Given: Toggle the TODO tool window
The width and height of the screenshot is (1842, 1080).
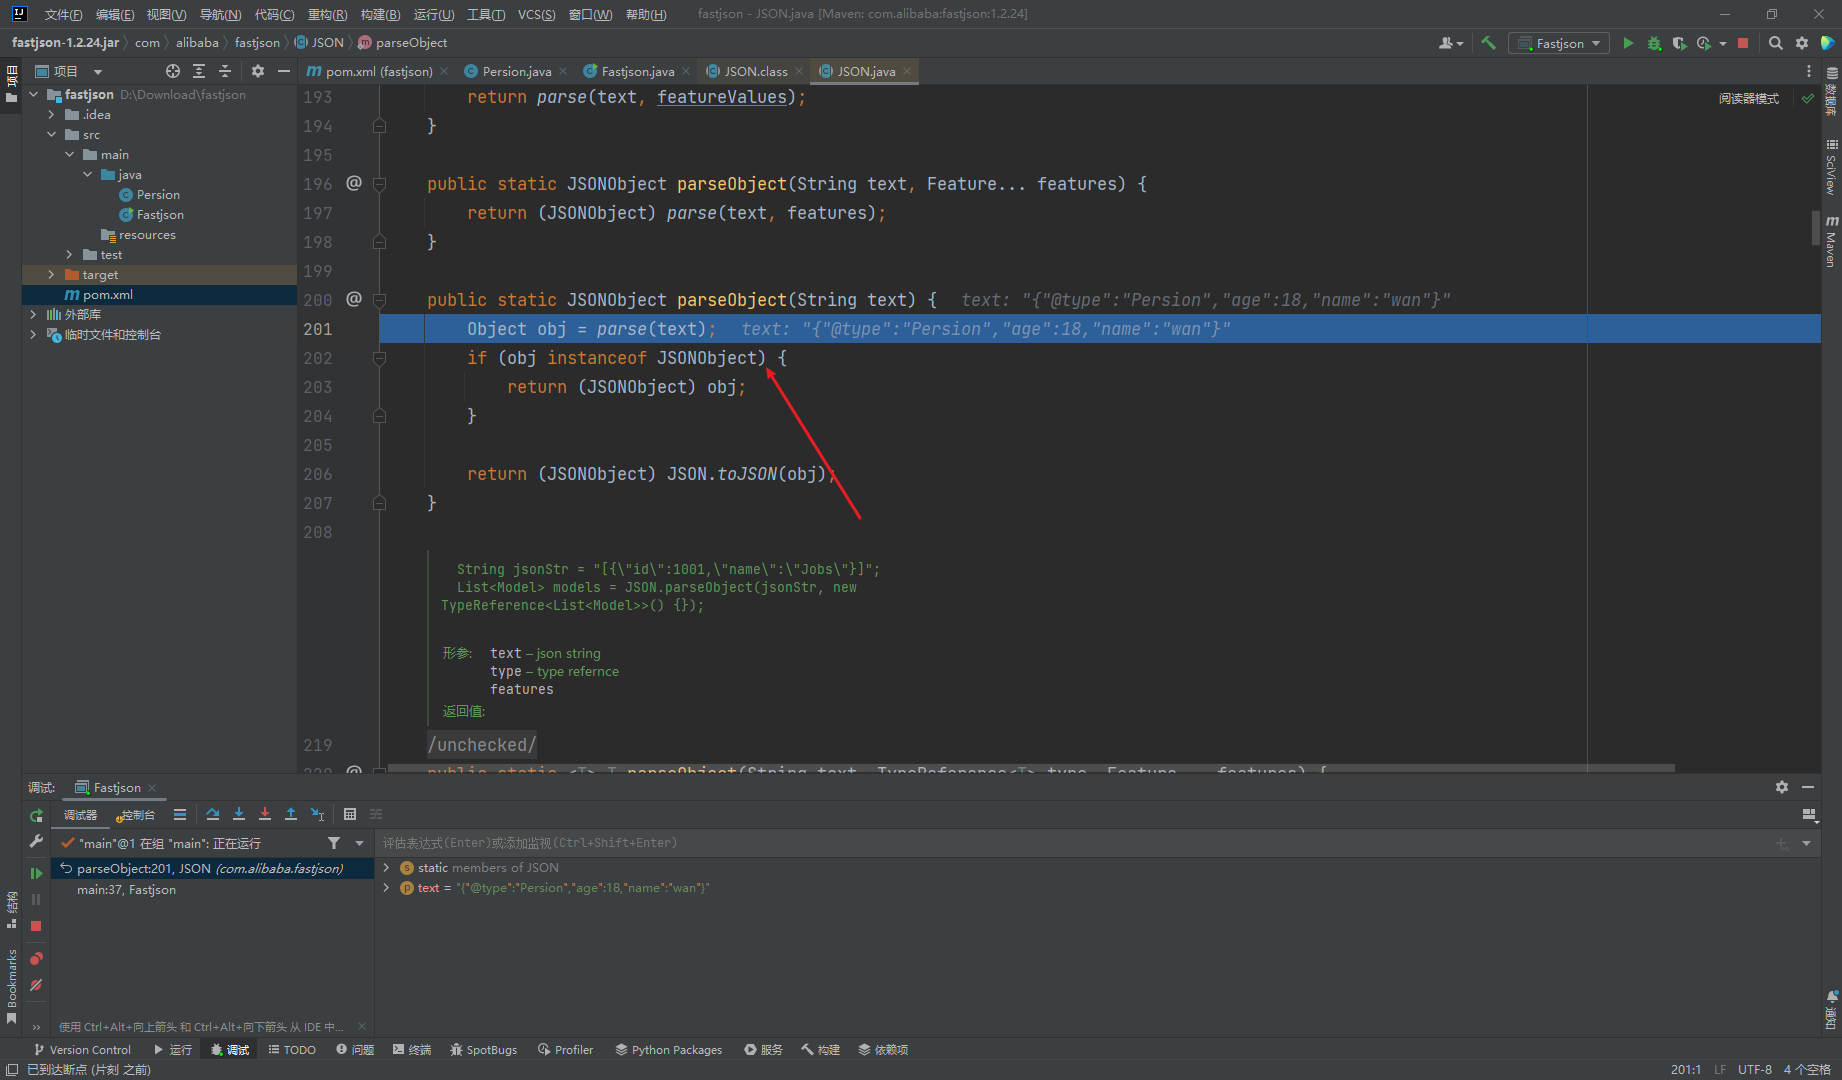Looking at the screenshot, I should click(292, 1049).
